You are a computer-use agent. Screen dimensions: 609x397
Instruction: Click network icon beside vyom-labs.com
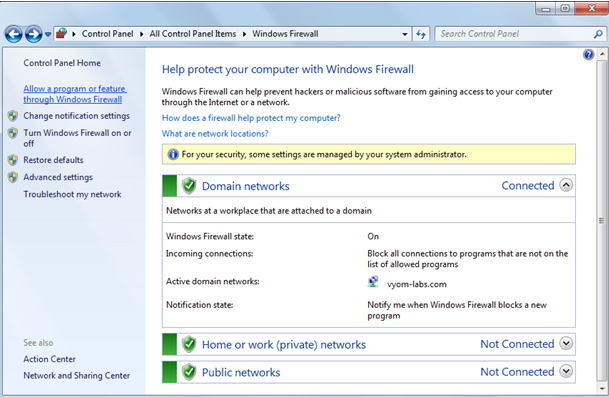click(x=373, y=282)
